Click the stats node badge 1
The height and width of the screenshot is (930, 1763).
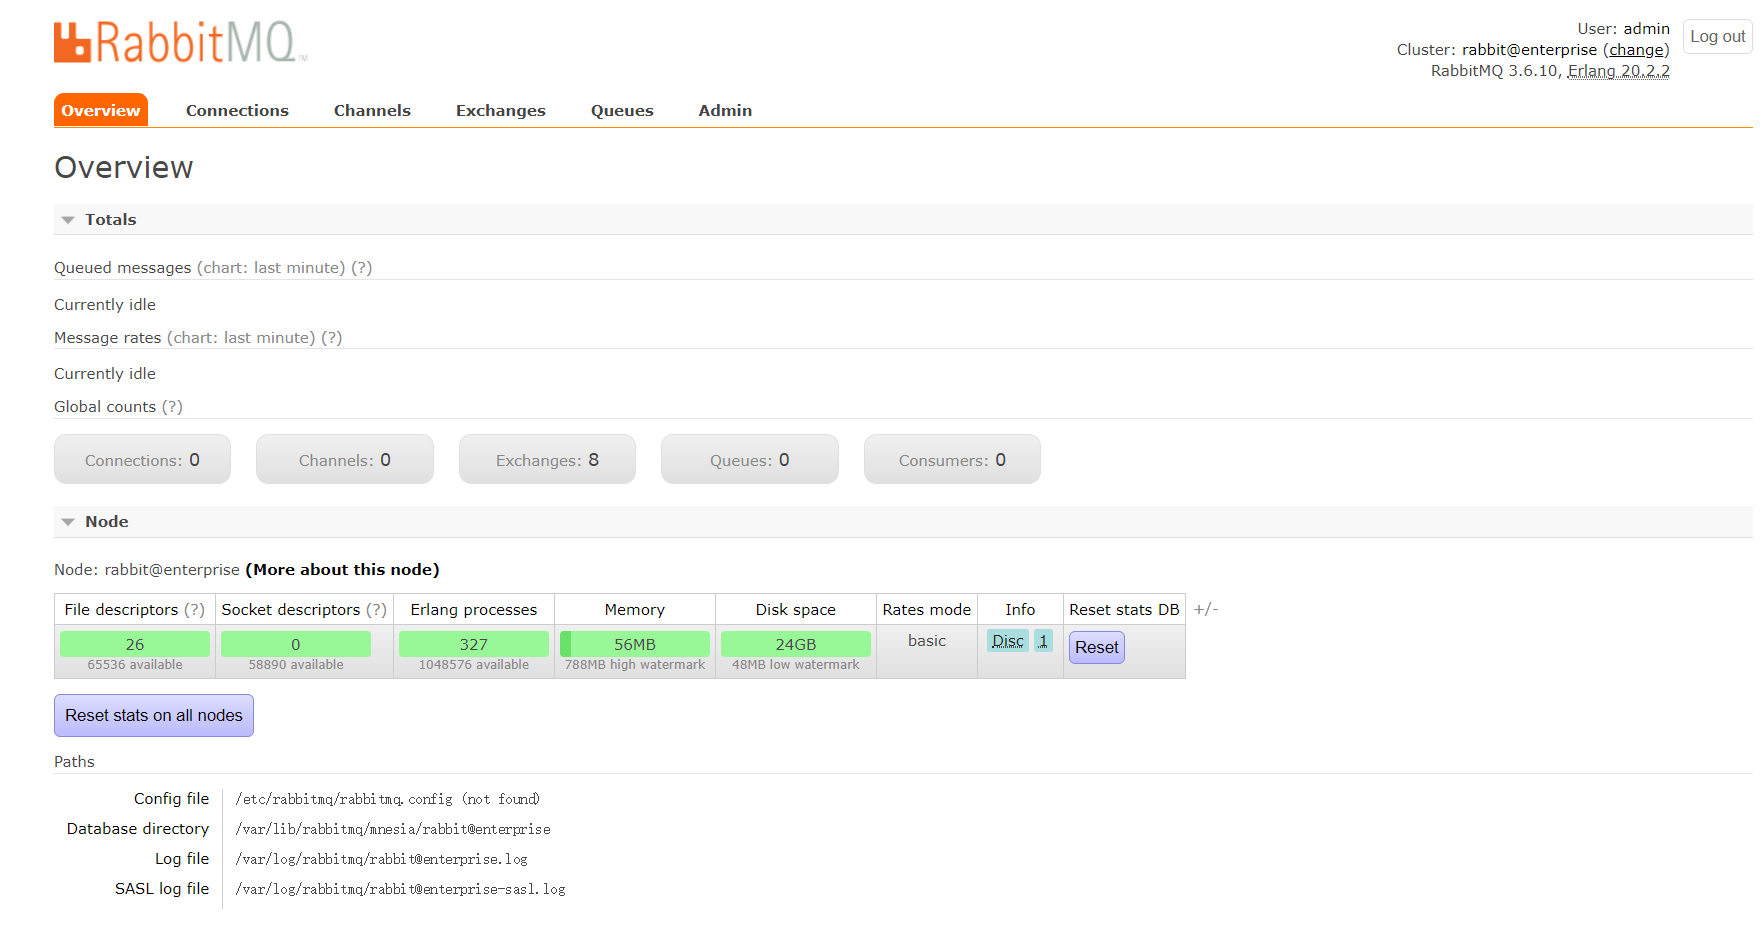pyautogui.click(x=1043, y=641)
